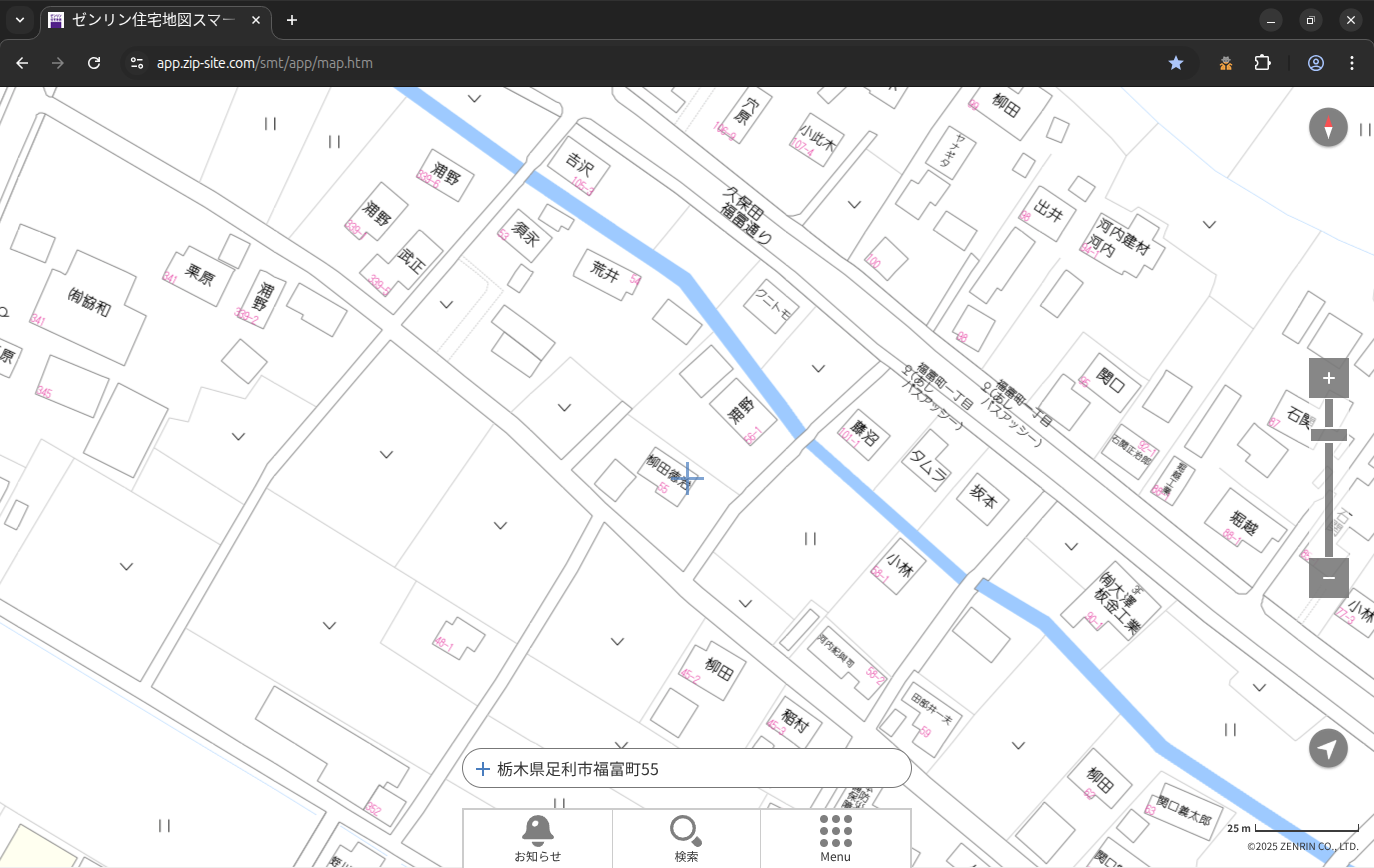
Task: Click the zoom level slider handle
Action: (1328, 435)
